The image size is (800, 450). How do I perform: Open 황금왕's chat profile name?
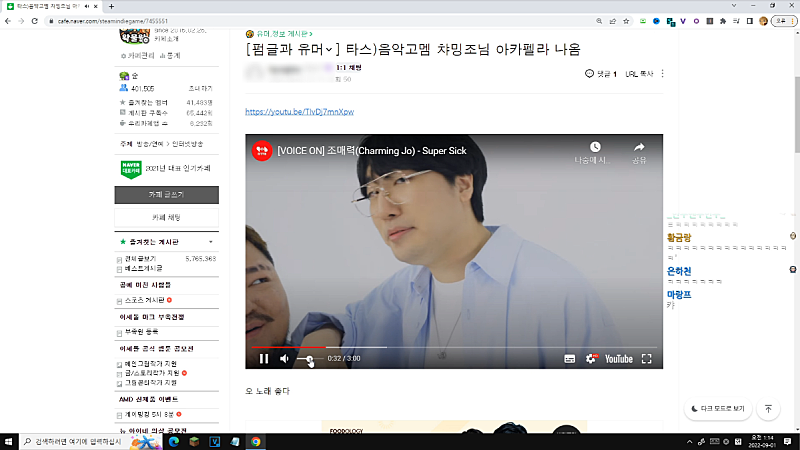click(x=679, y=238)
